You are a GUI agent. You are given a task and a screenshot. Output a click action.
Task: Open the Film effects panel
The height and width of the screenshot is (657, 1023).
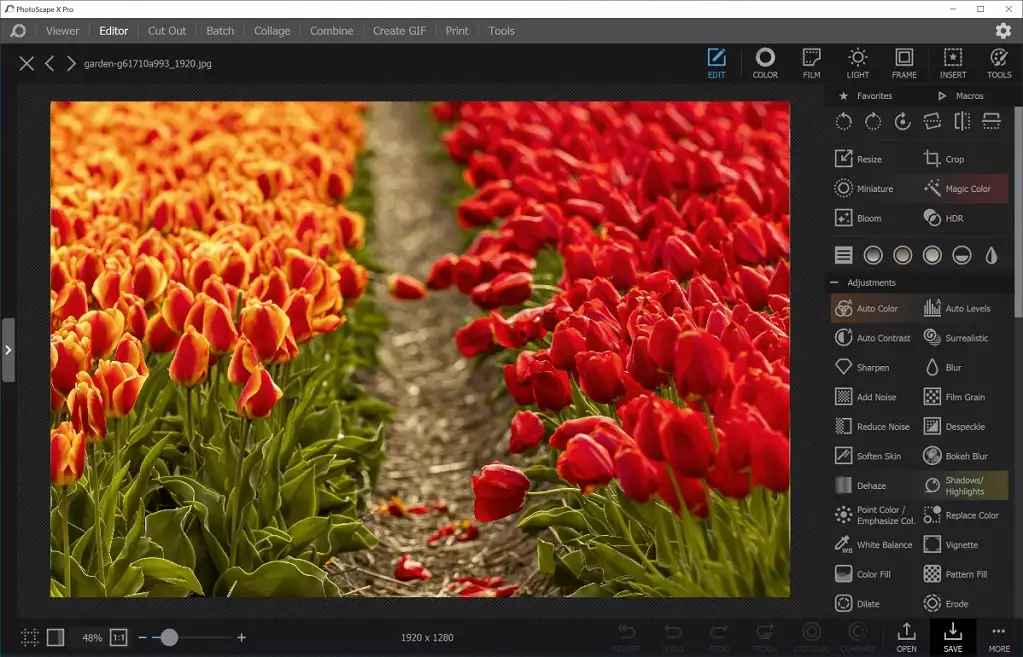811,63
